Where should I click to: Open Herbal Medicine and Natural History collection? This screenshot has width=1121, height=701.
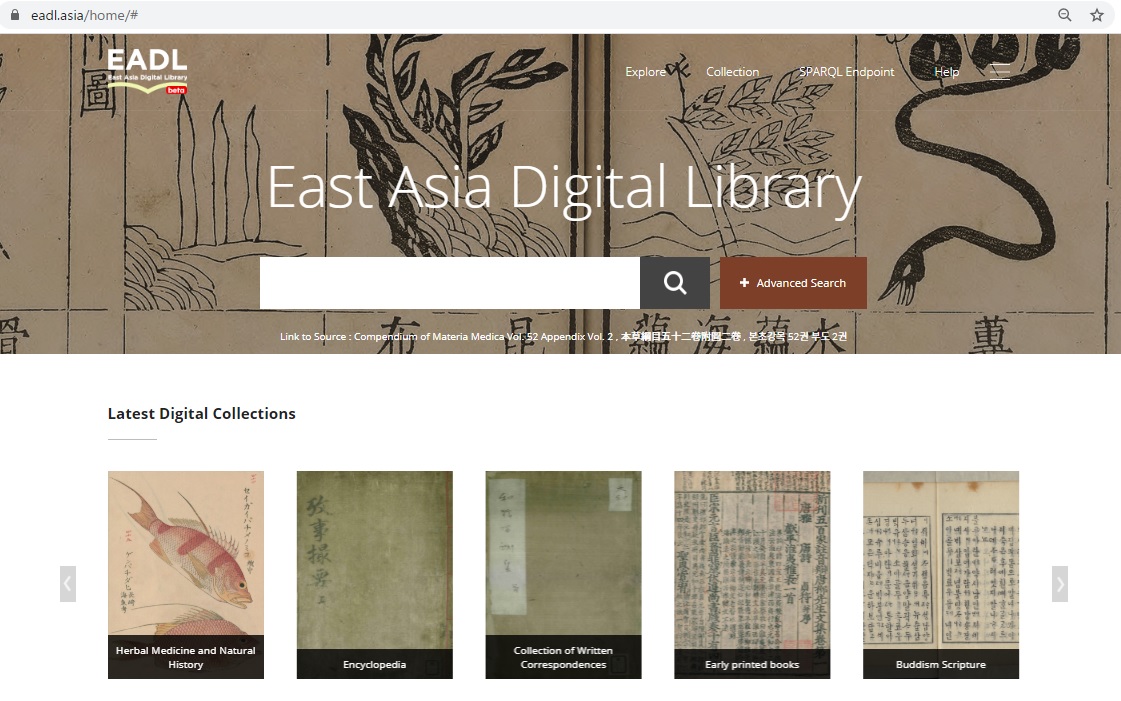(186, 574)
